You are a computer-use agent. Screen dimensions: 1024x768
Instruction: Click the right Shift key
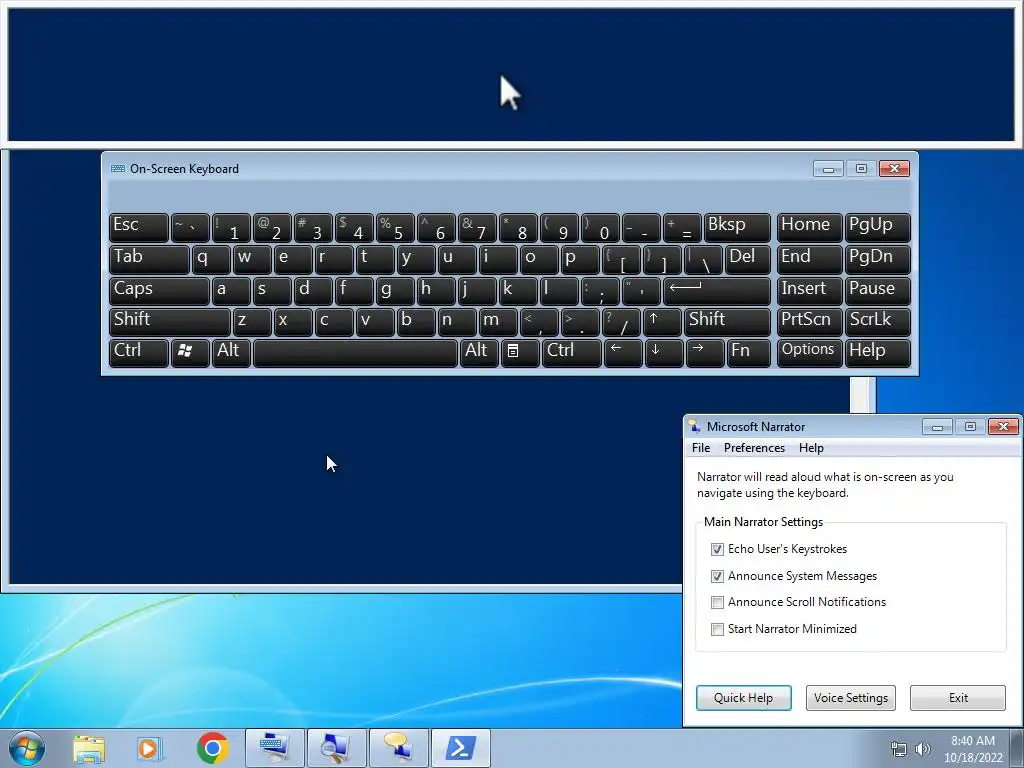point(728,322)
